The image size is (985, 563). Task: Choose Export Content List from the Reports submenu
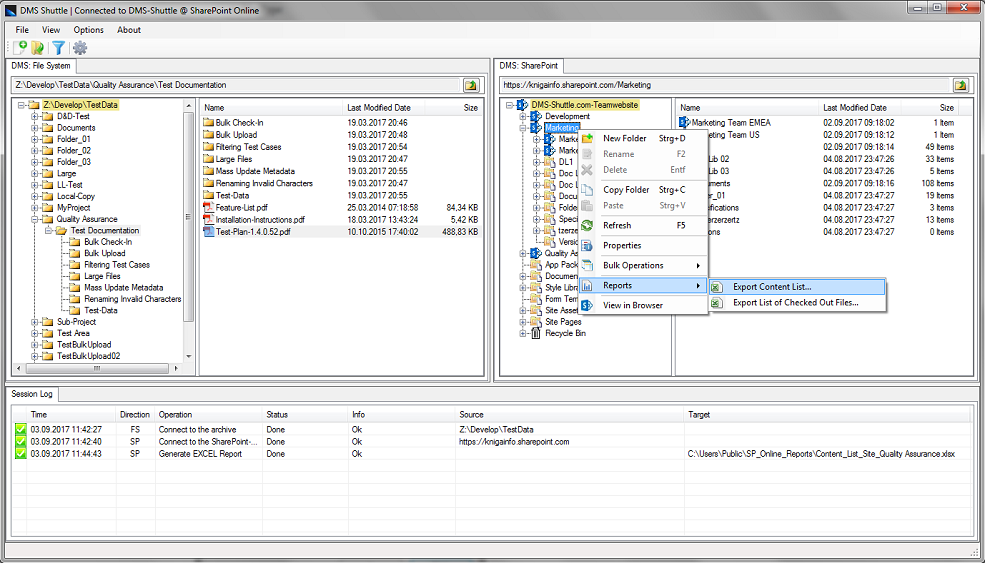[x=797, y=287]
